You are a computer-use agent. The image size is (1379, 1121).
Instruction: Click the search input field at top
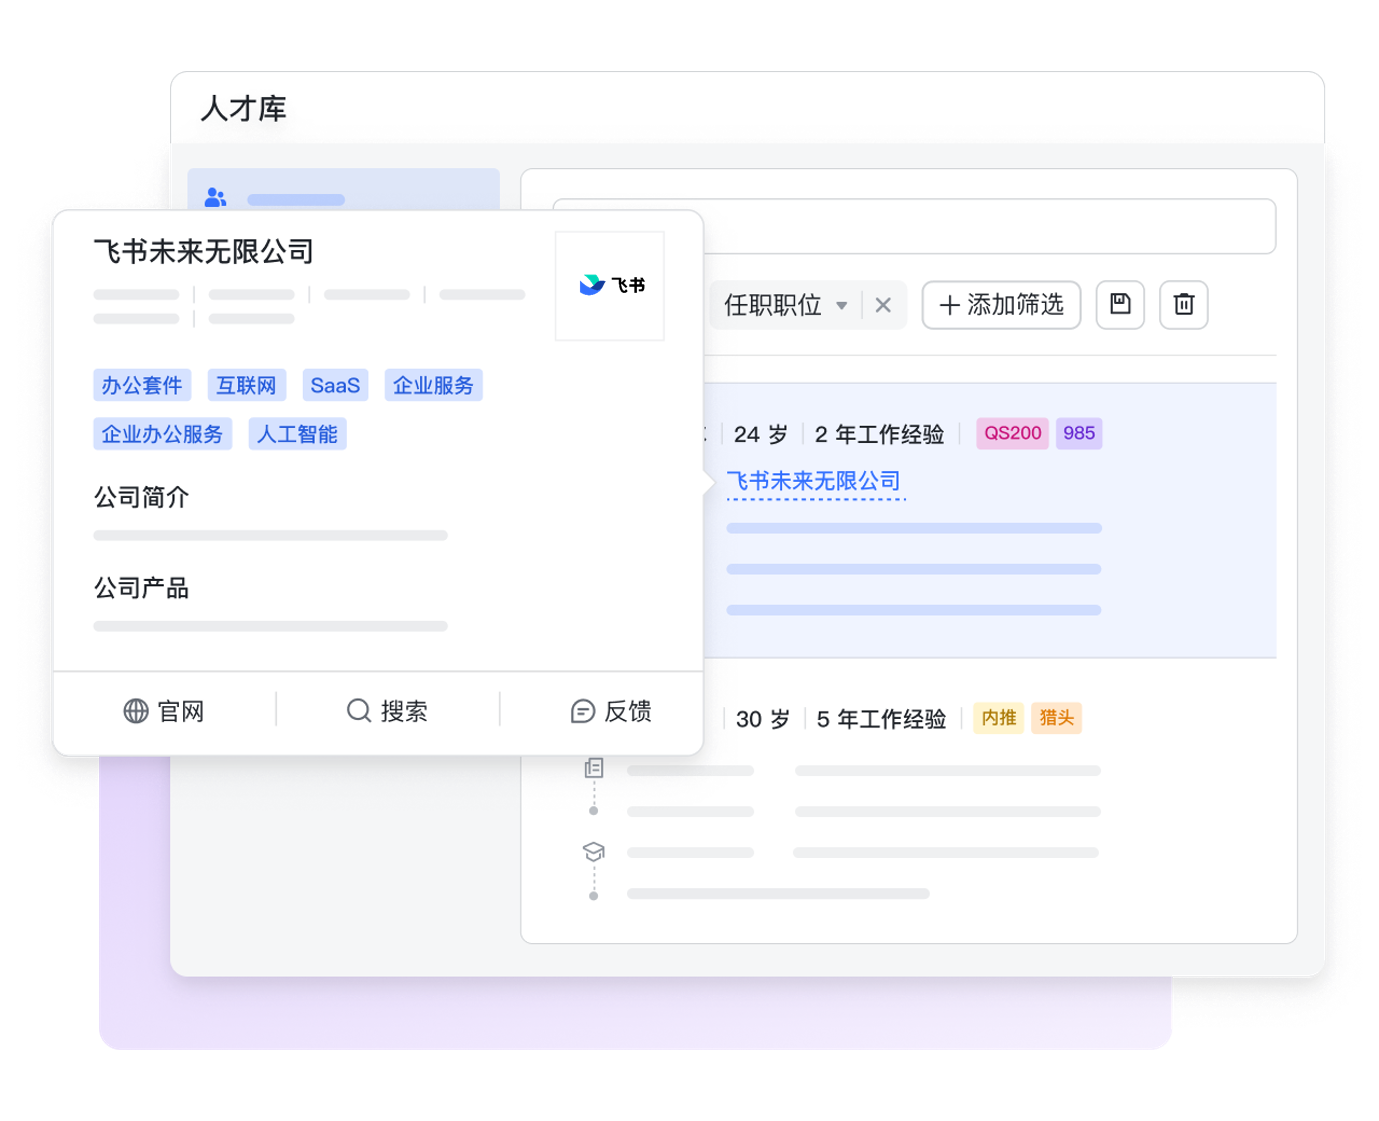(914, 226)
